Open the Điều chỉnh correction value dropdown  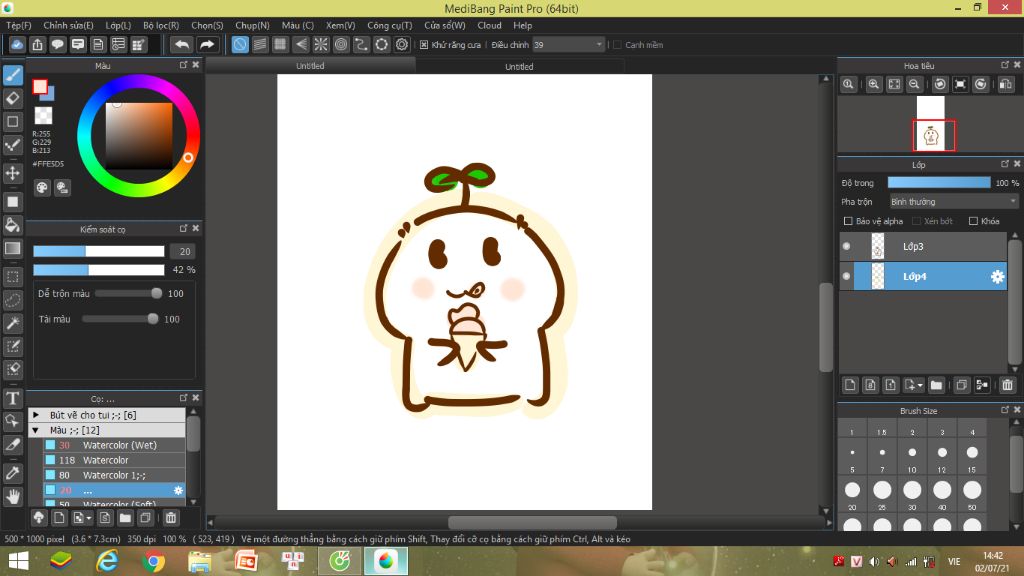pyautogui.click(x=568, y=44)
